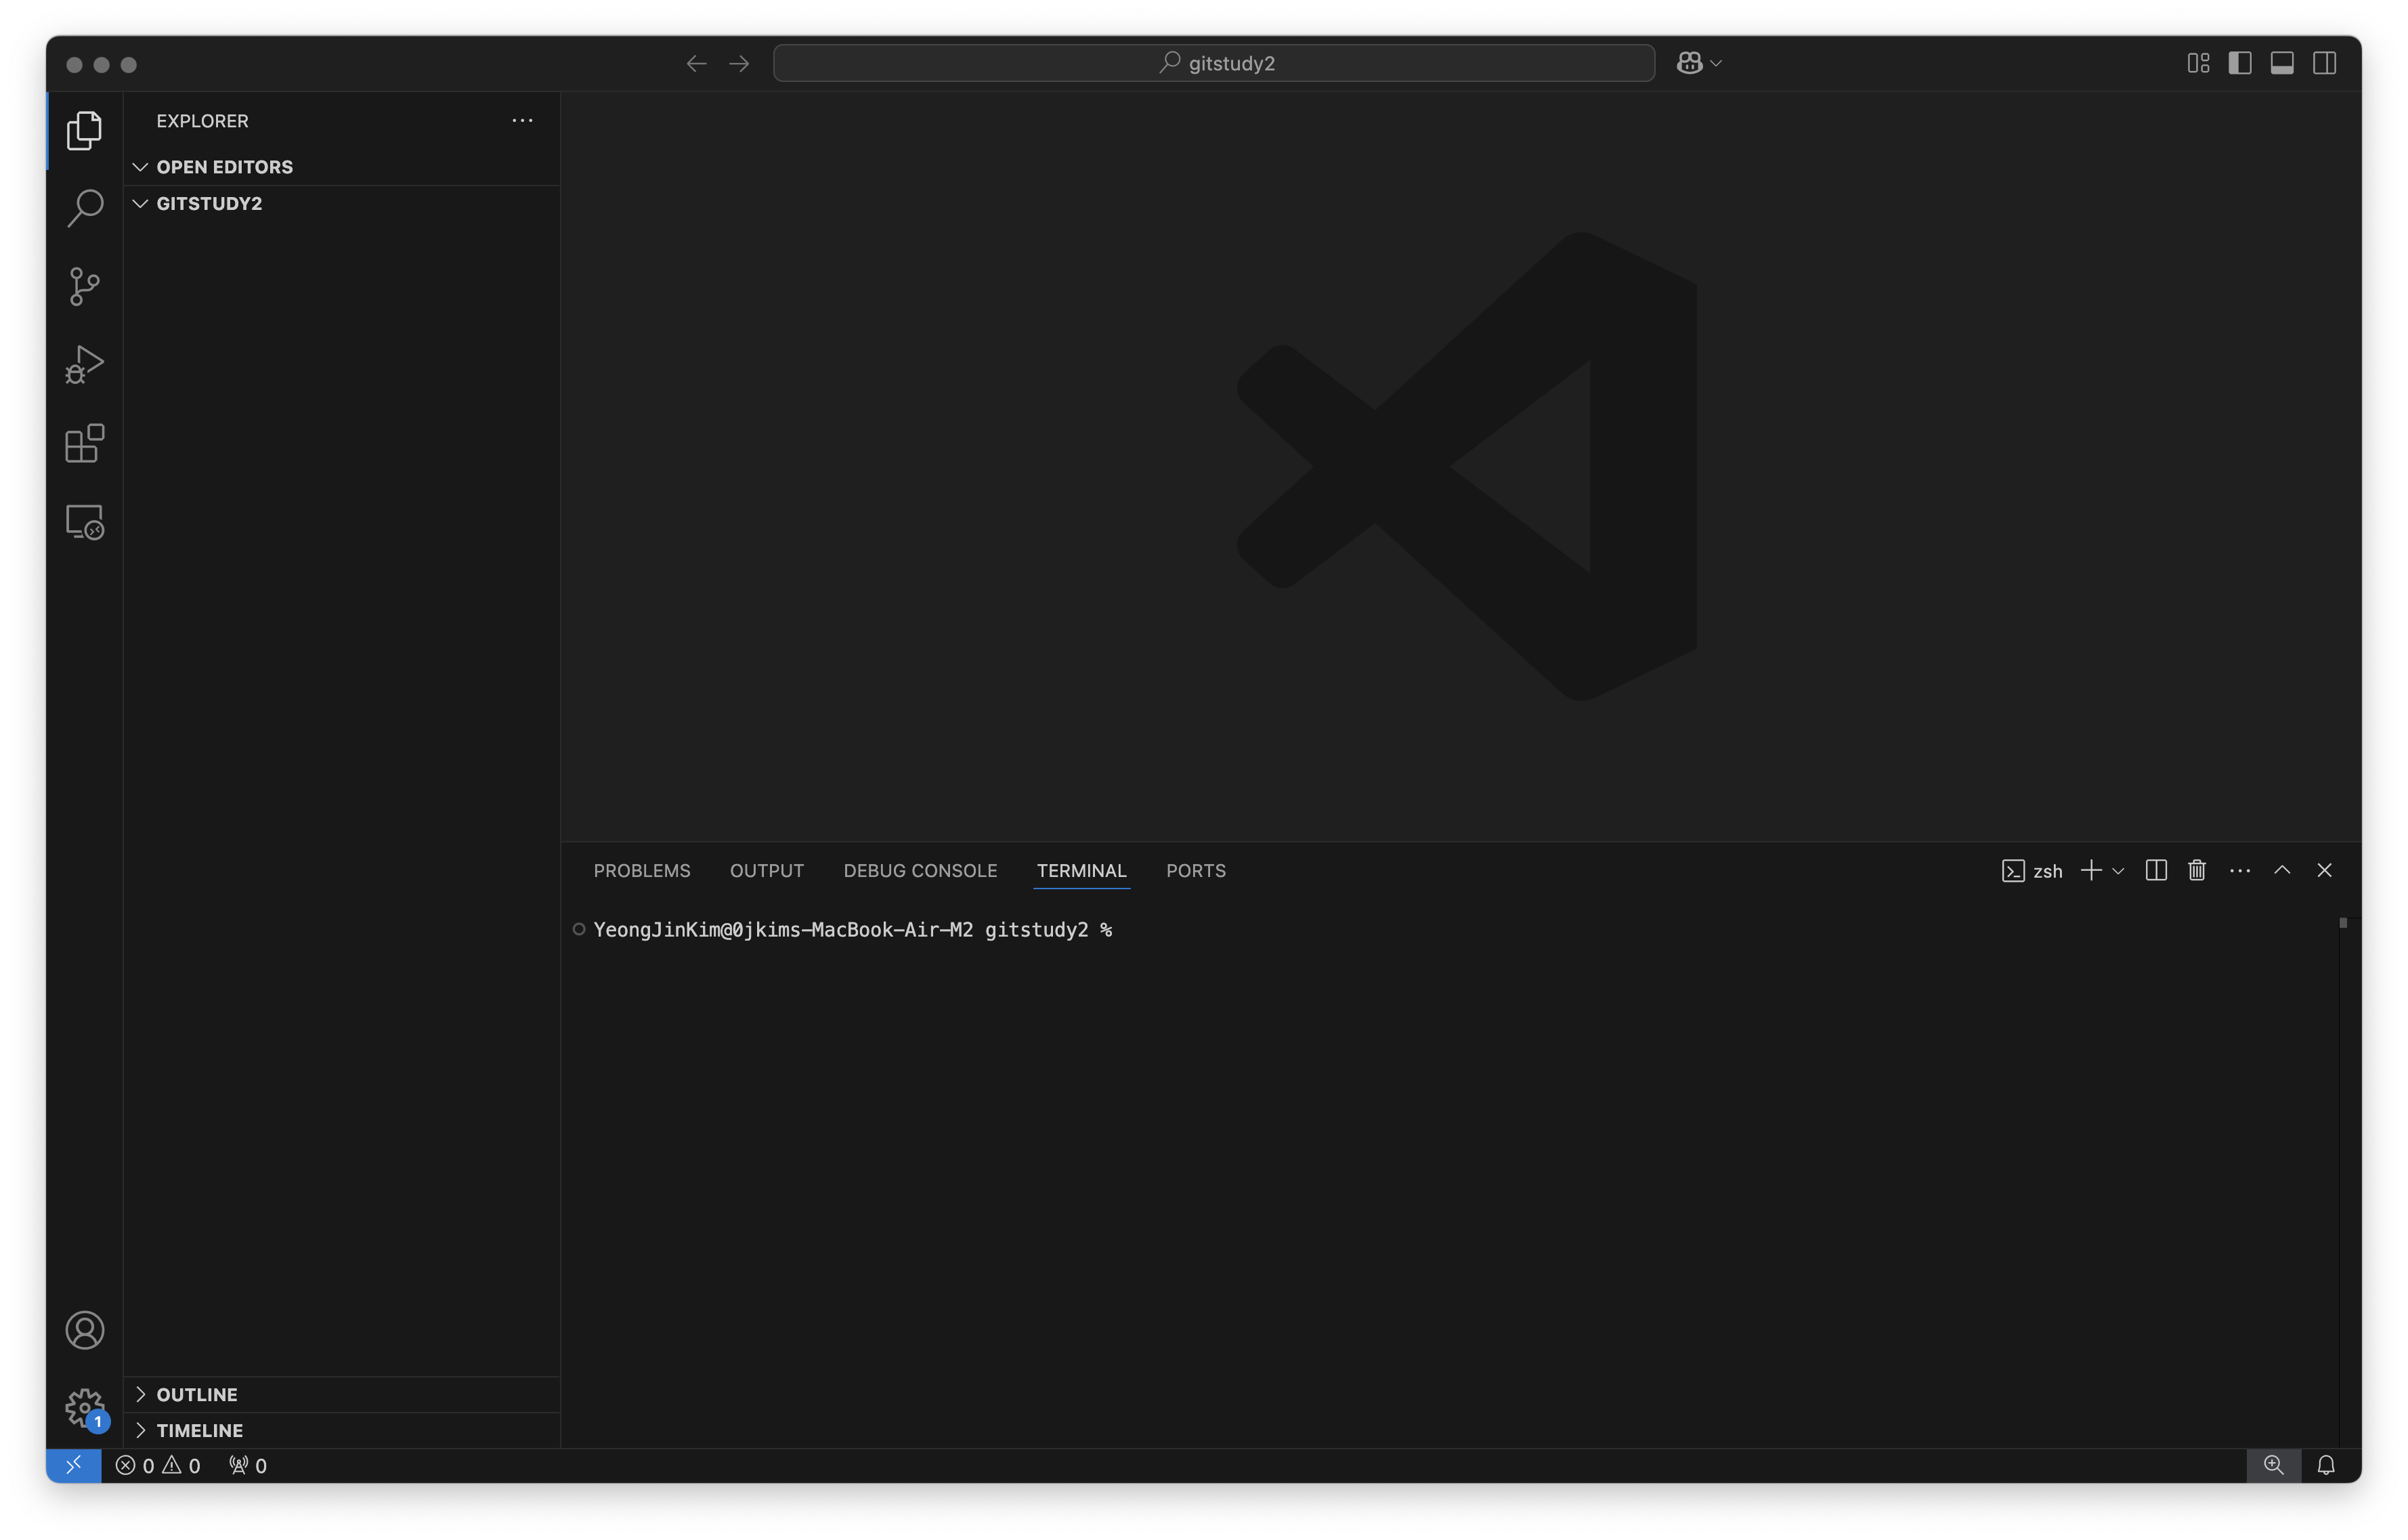Select the Terminal tab
This screenshot has height=1540, width=2408.
coord(1081,870)
